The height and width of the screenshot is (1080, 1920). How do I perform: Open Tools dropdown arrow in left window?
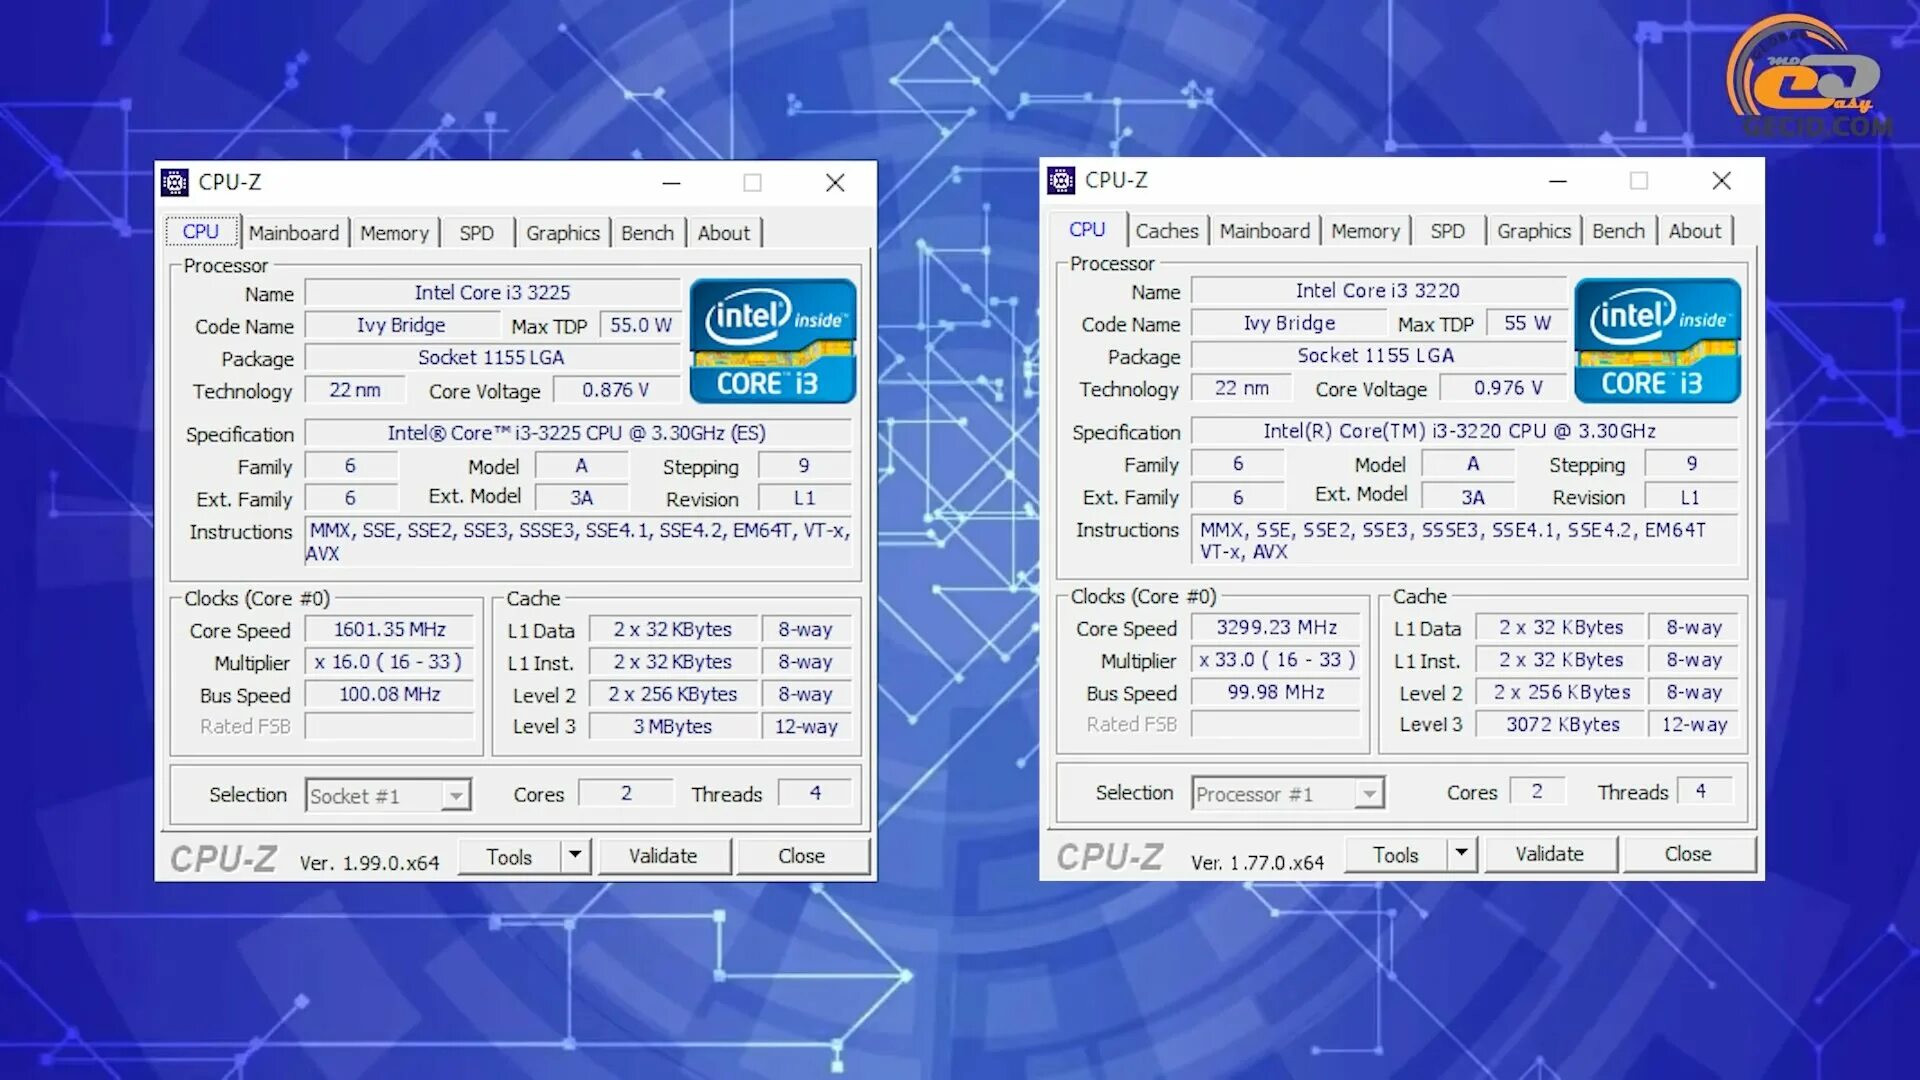click(575, 856)
